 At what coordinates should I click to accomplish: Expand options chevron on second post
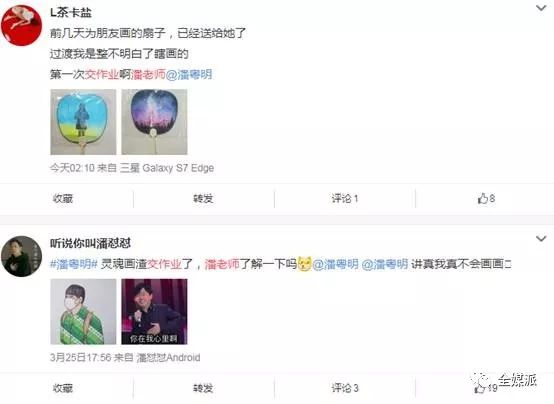(x=541, y=239)
